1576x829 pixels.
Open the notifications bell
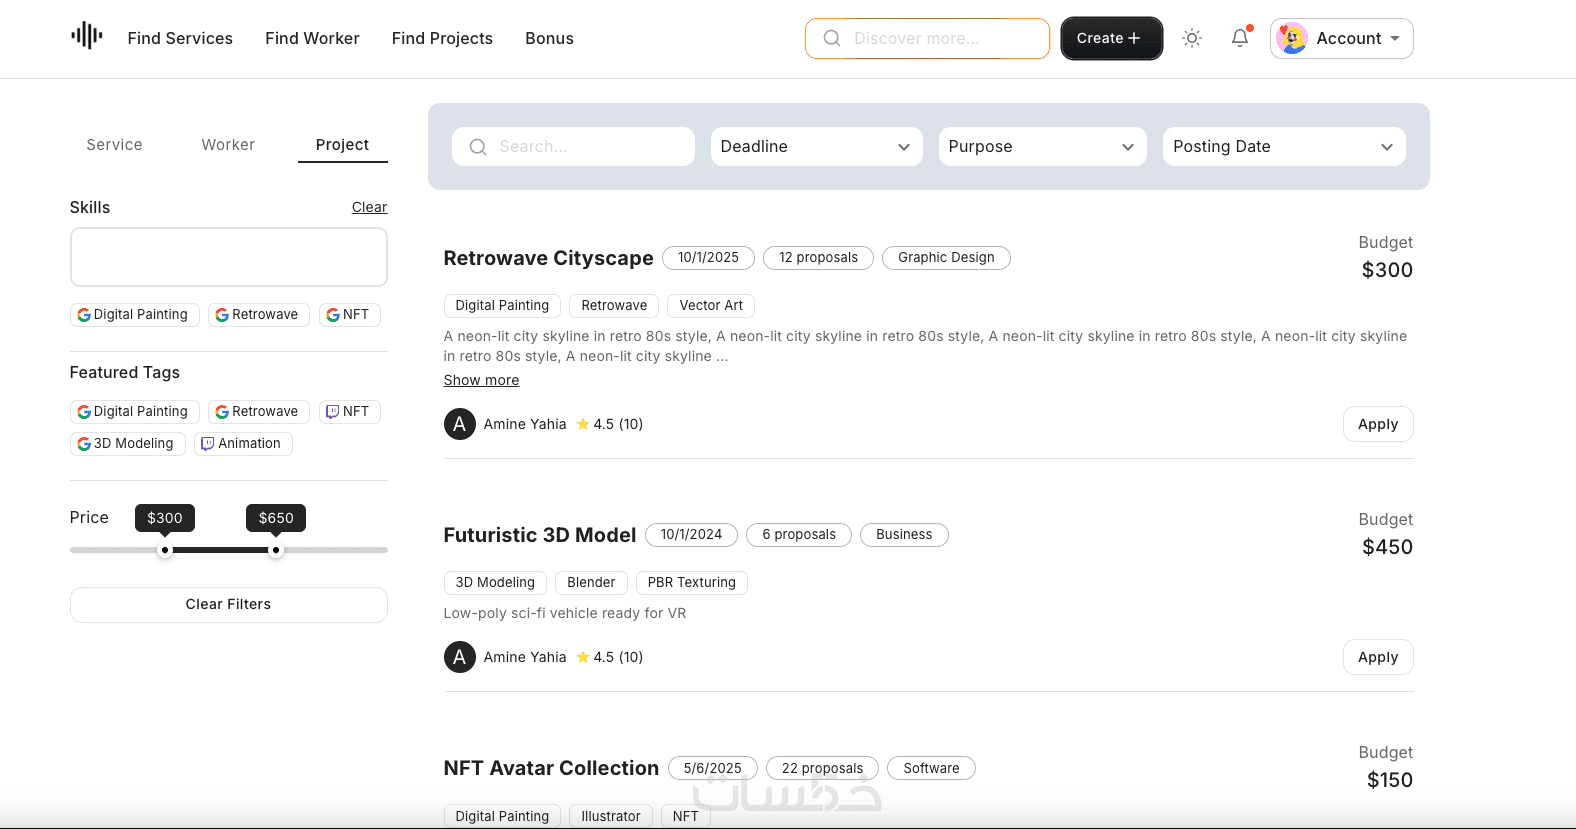pos(1240,38)
